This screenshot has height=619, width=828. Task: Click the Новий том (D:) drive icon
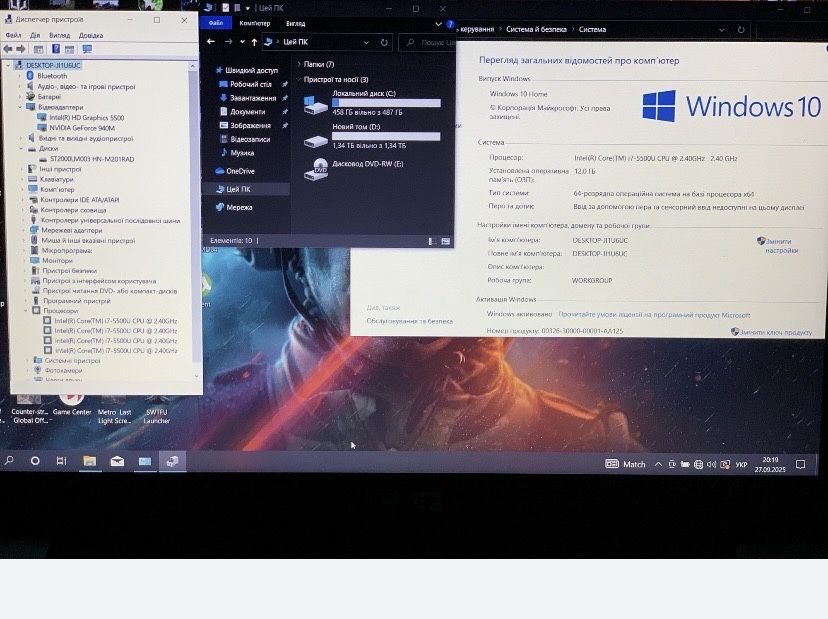pyautogui.click(x=316, y=140)
